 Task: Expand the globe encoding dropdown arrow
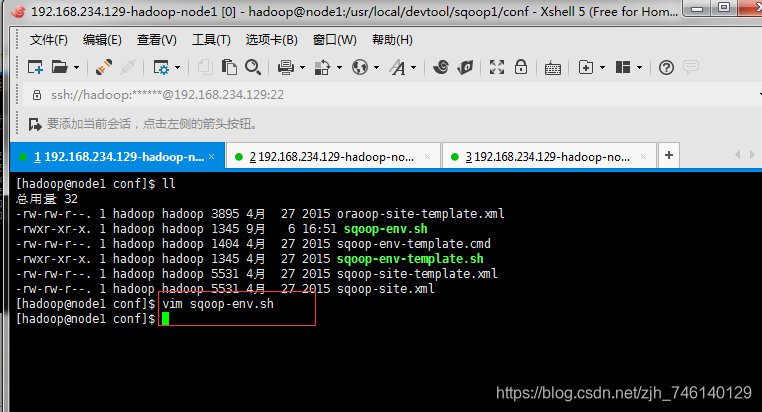pyautogui.click(x=376, y=68)
